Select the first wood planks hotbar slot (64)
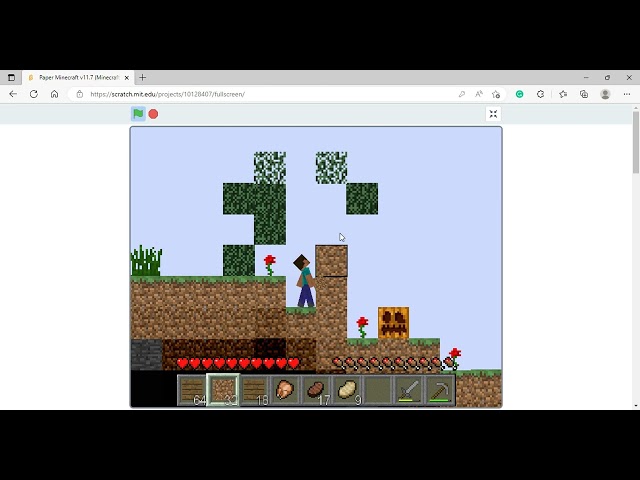 pyautogui.click(x=192, y=390)
